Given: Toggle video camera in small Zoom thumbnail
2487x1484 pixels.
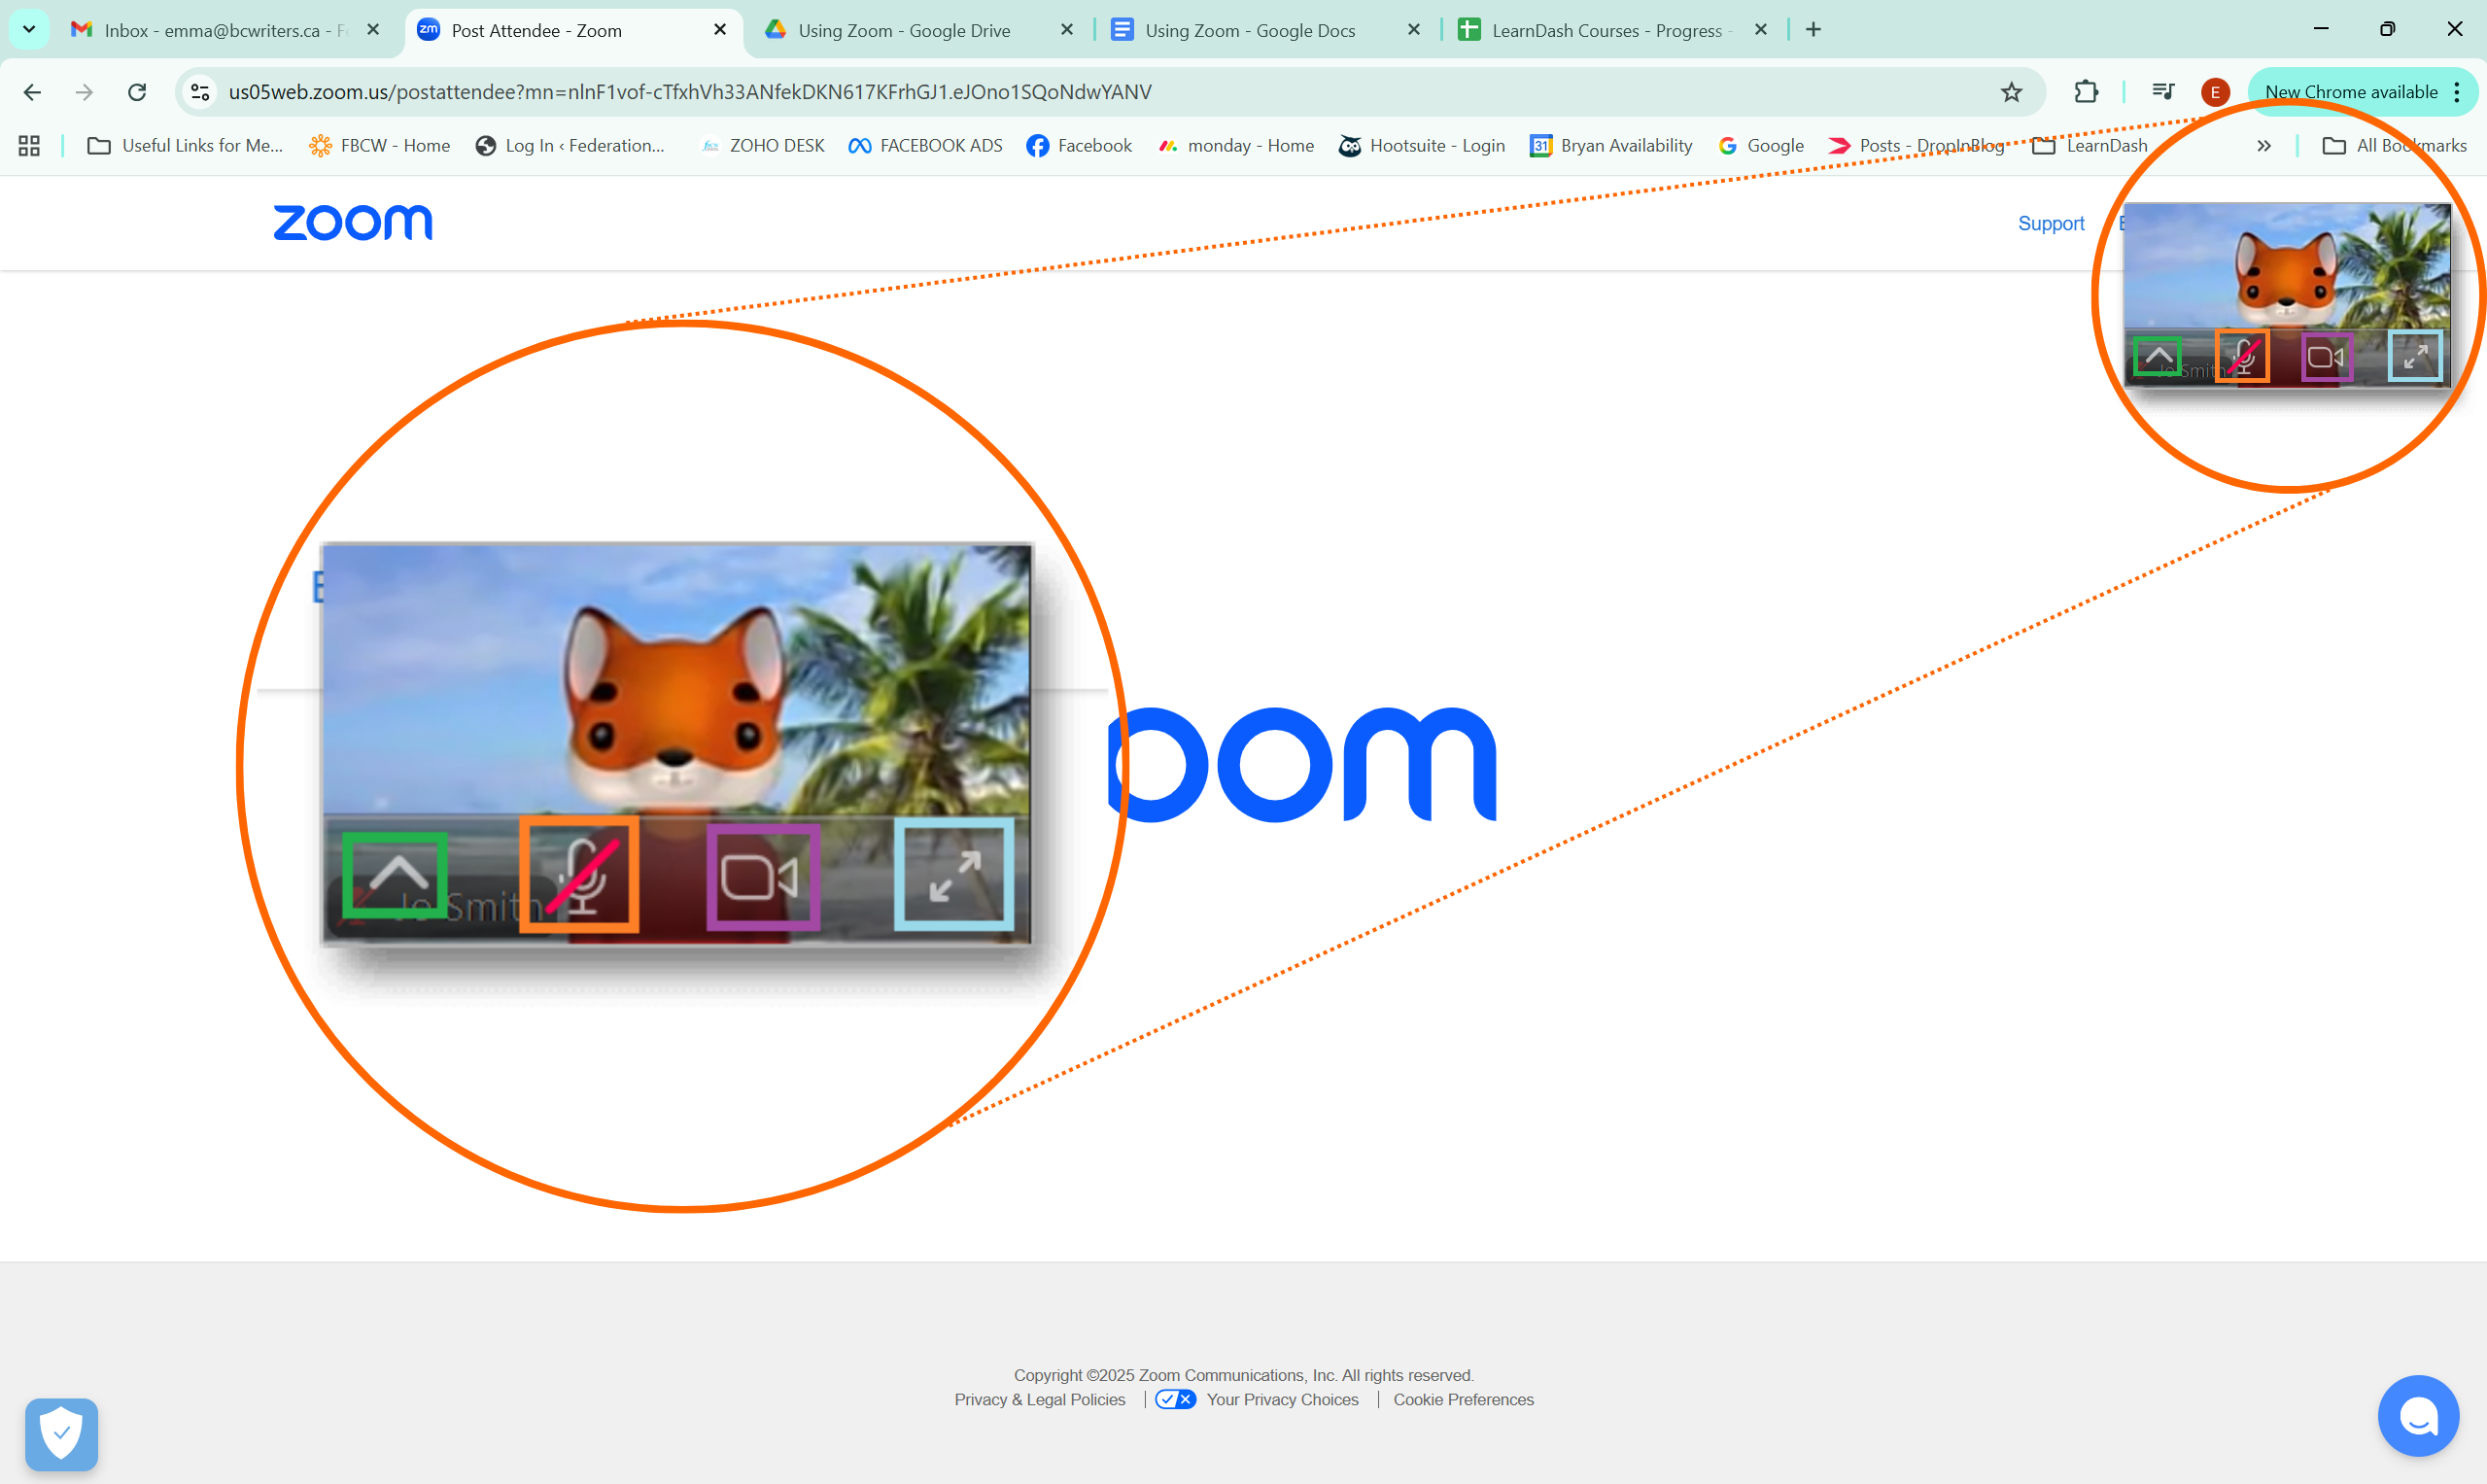Looking at the screenshot, I should [x=2327, y=357].
